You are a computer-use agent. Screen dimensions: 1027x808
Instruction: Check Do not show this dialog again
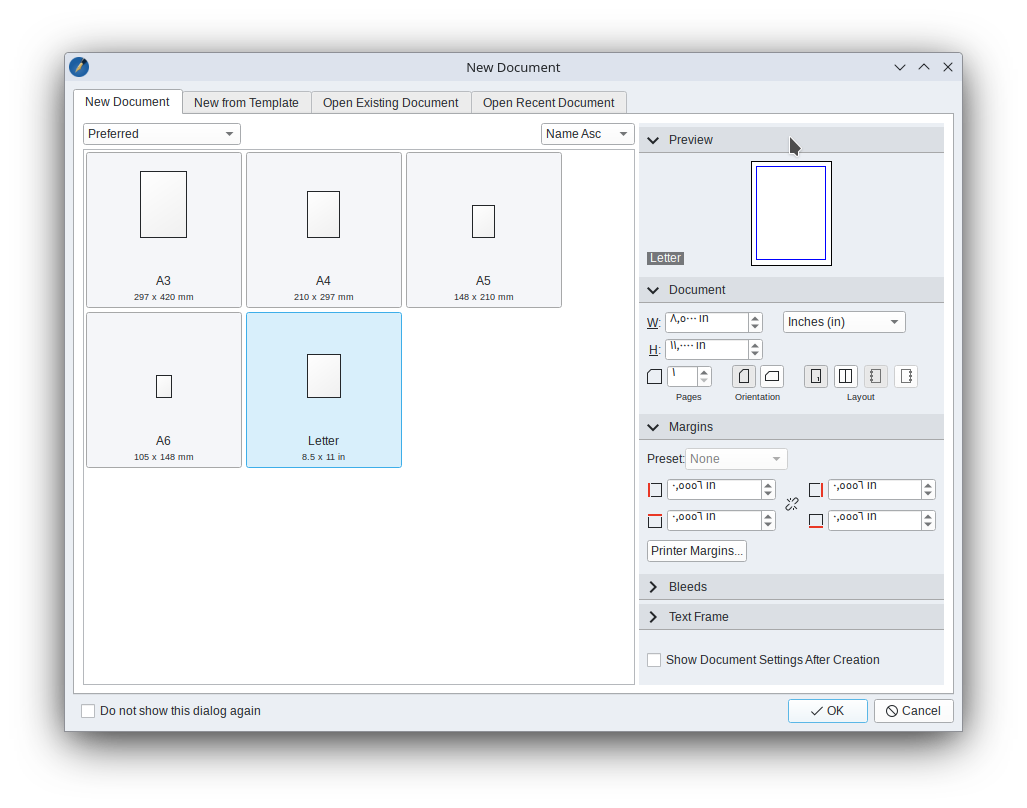click(88, 711)
